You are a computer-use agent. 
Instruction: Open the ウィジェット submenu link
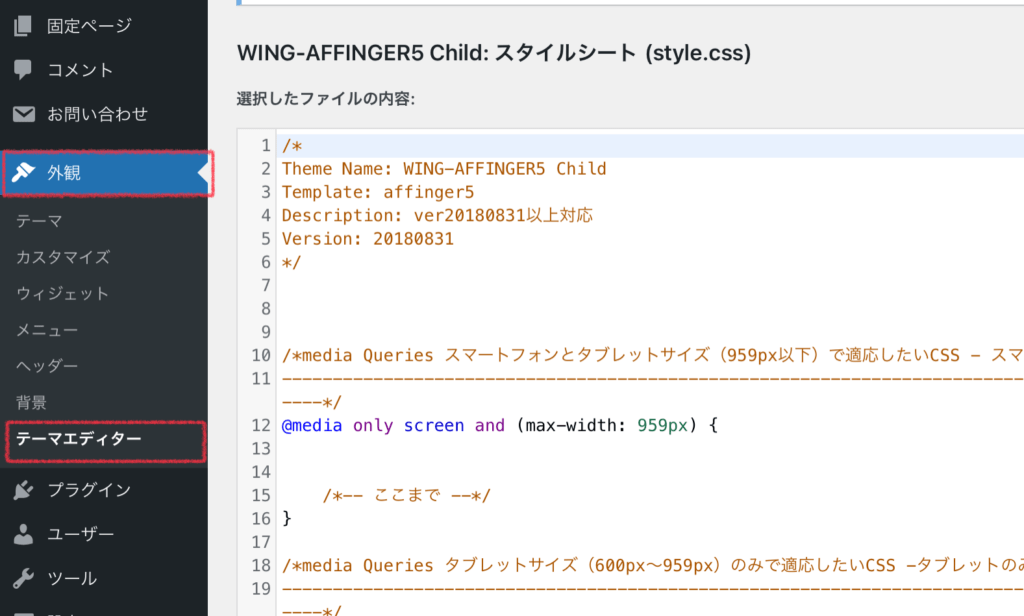point(62,294)
